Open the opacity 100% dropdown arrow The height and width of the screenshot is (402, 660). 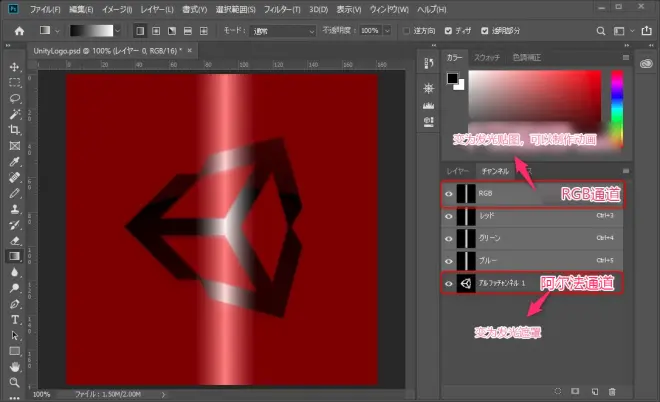pyautogui.click(x=387, y=31)
